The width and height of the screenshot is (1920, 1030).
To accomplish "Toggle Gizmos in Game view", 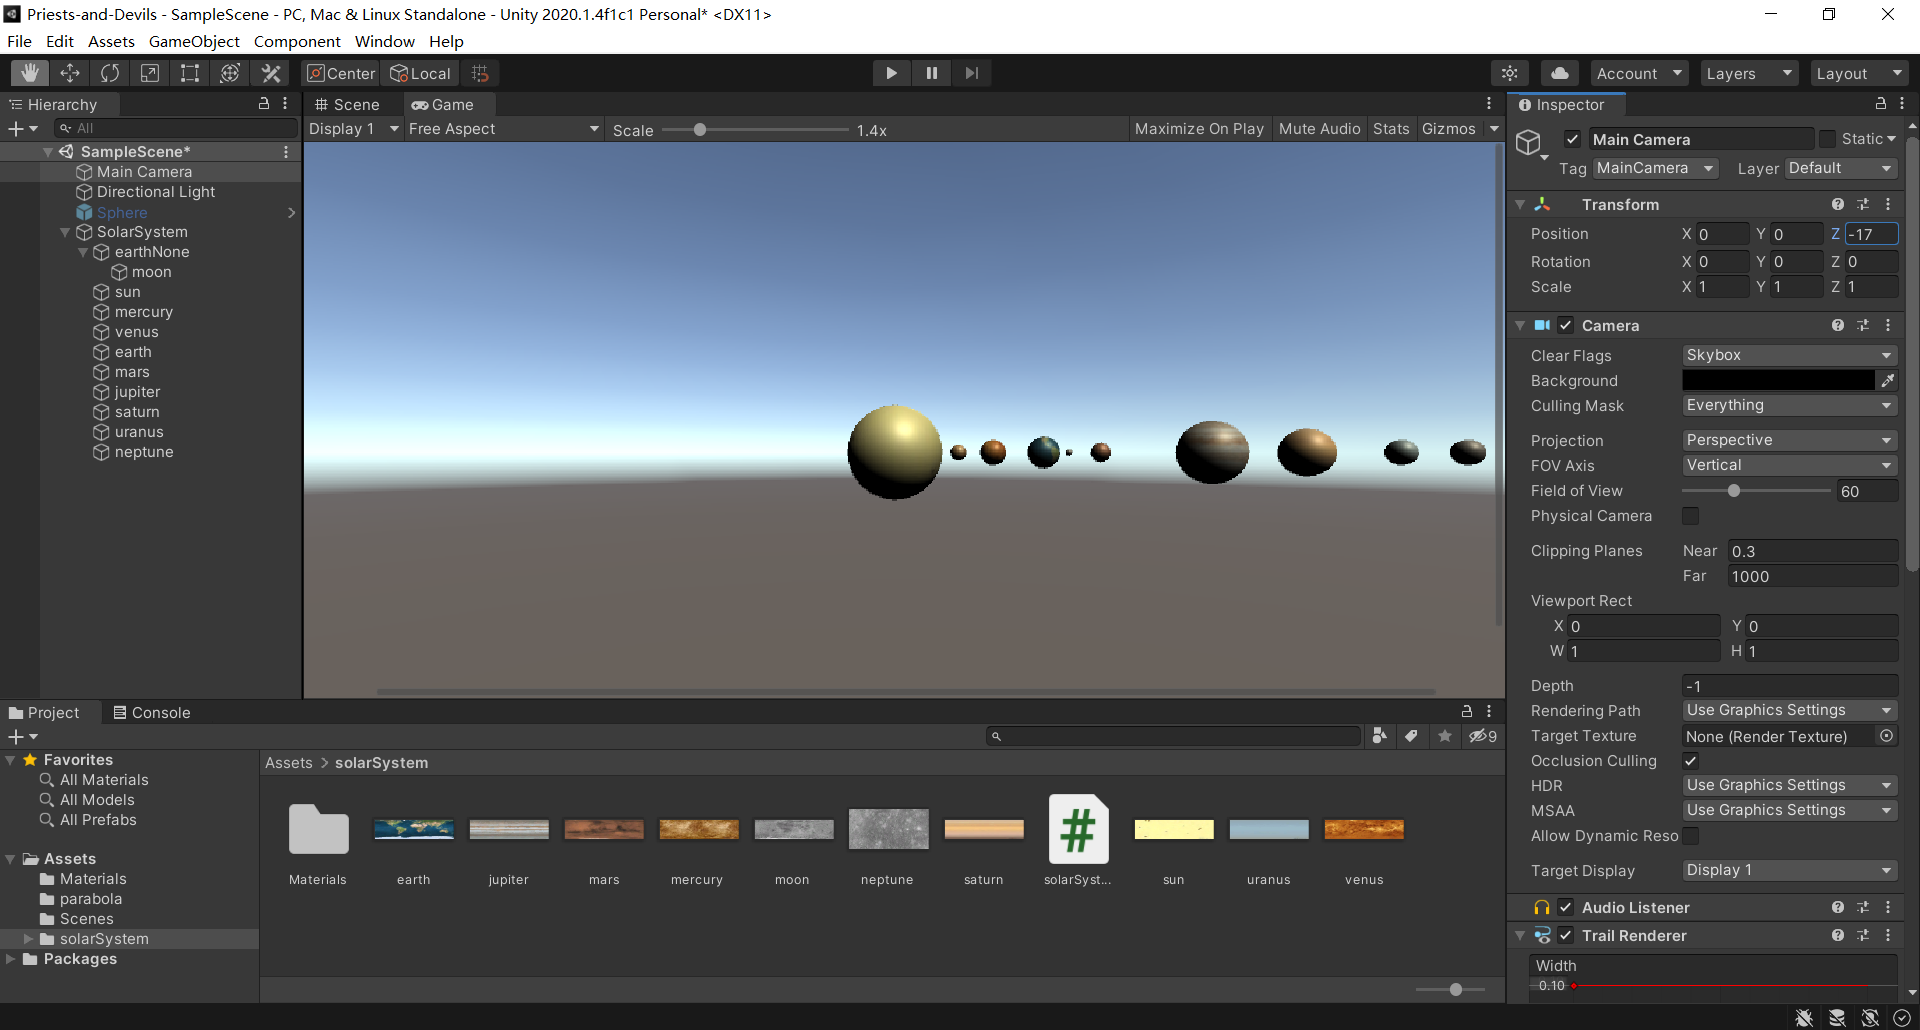I will [1449, 129].
